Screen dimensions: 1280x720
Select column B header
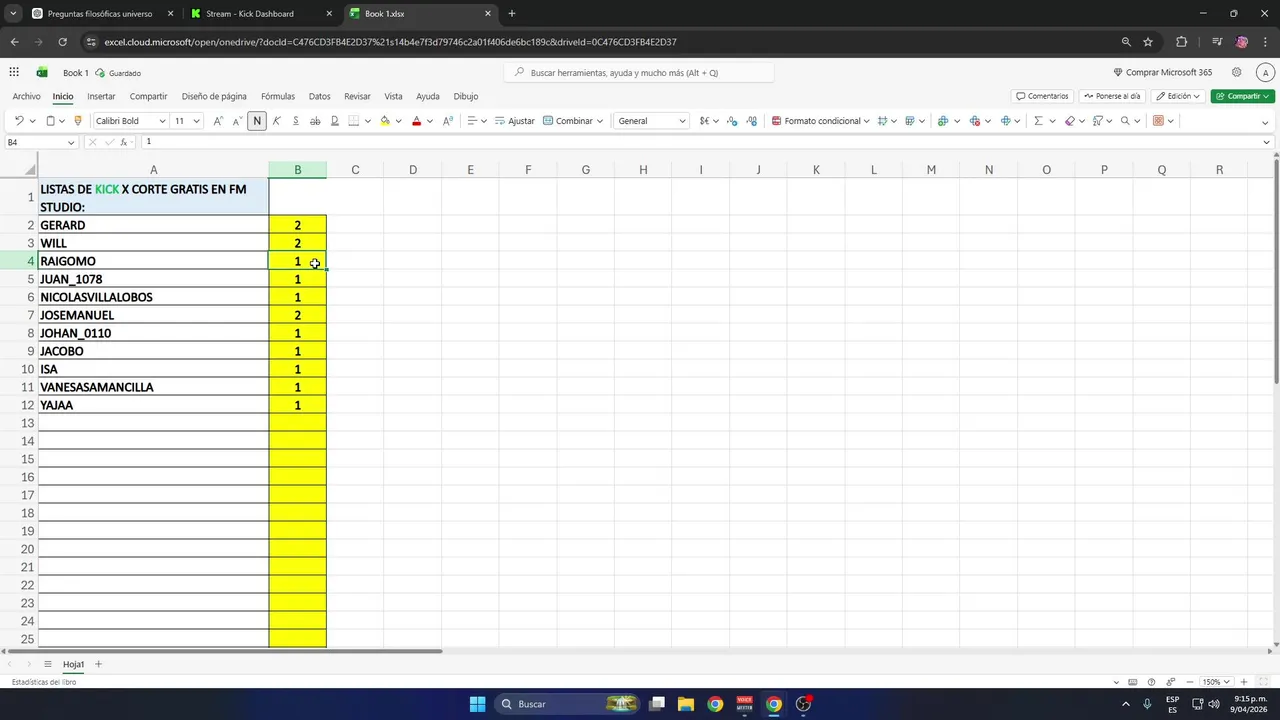pyautogui.click(x=297, y=170)
